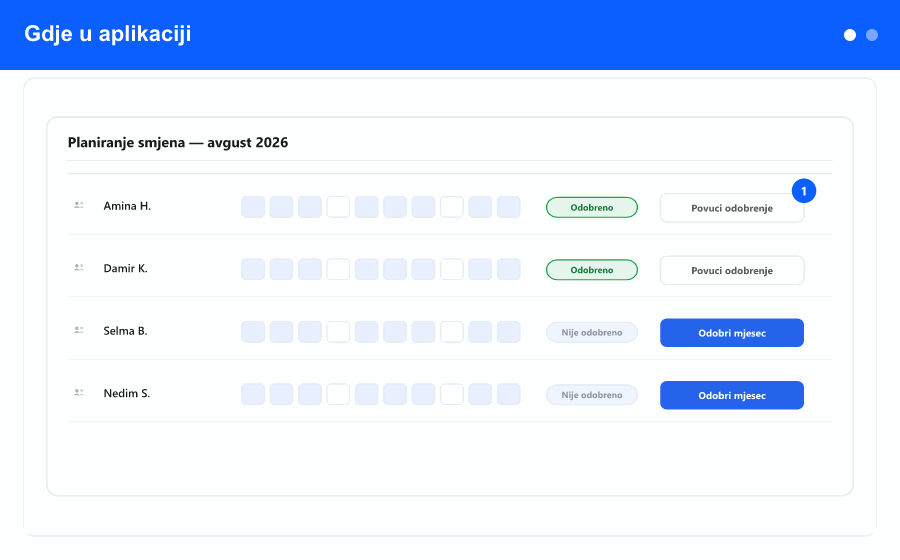This screenshot has width=900, height=560.
Task: Click the Odobreno badge for Damir K.
Action: click(592, 270)
